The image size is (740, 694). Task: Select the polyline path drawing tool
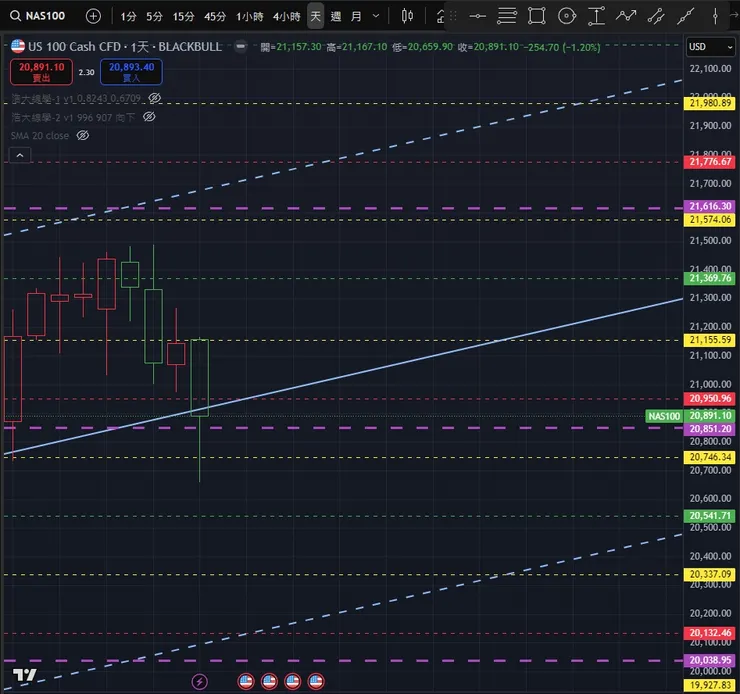click(626, 16)
